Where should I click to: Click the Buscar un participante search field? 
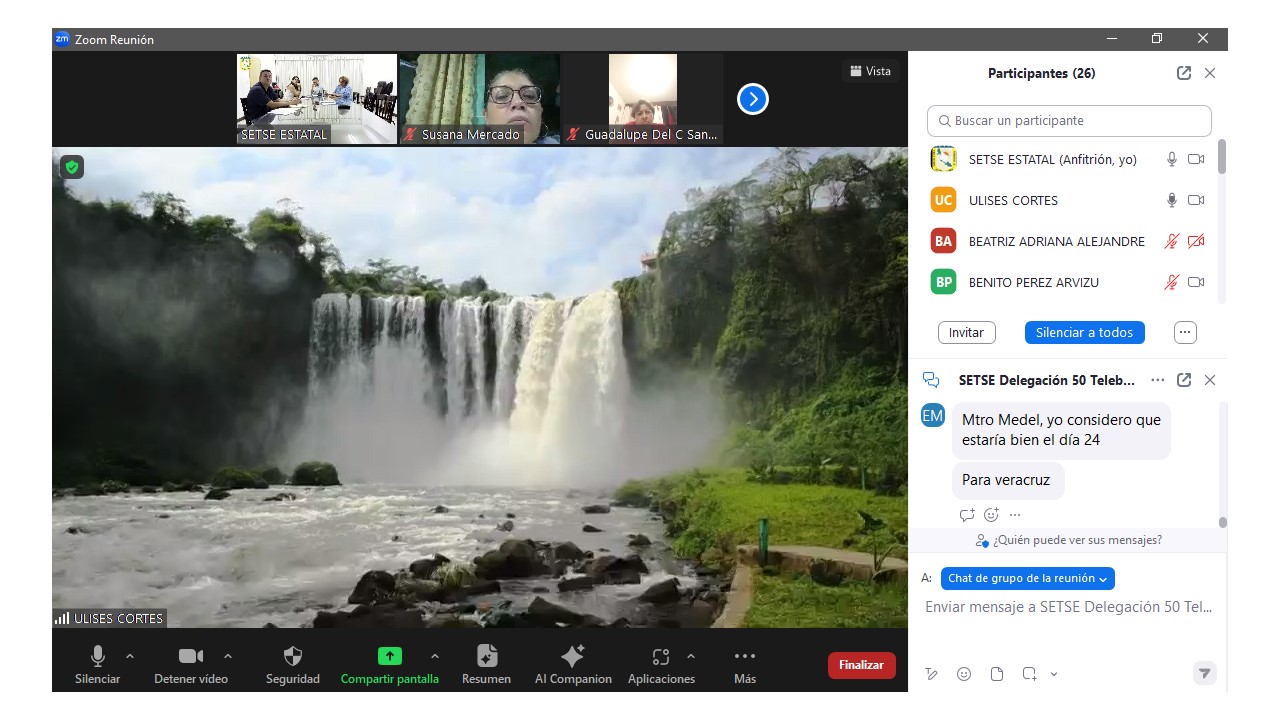click(x=1069, y=121)
